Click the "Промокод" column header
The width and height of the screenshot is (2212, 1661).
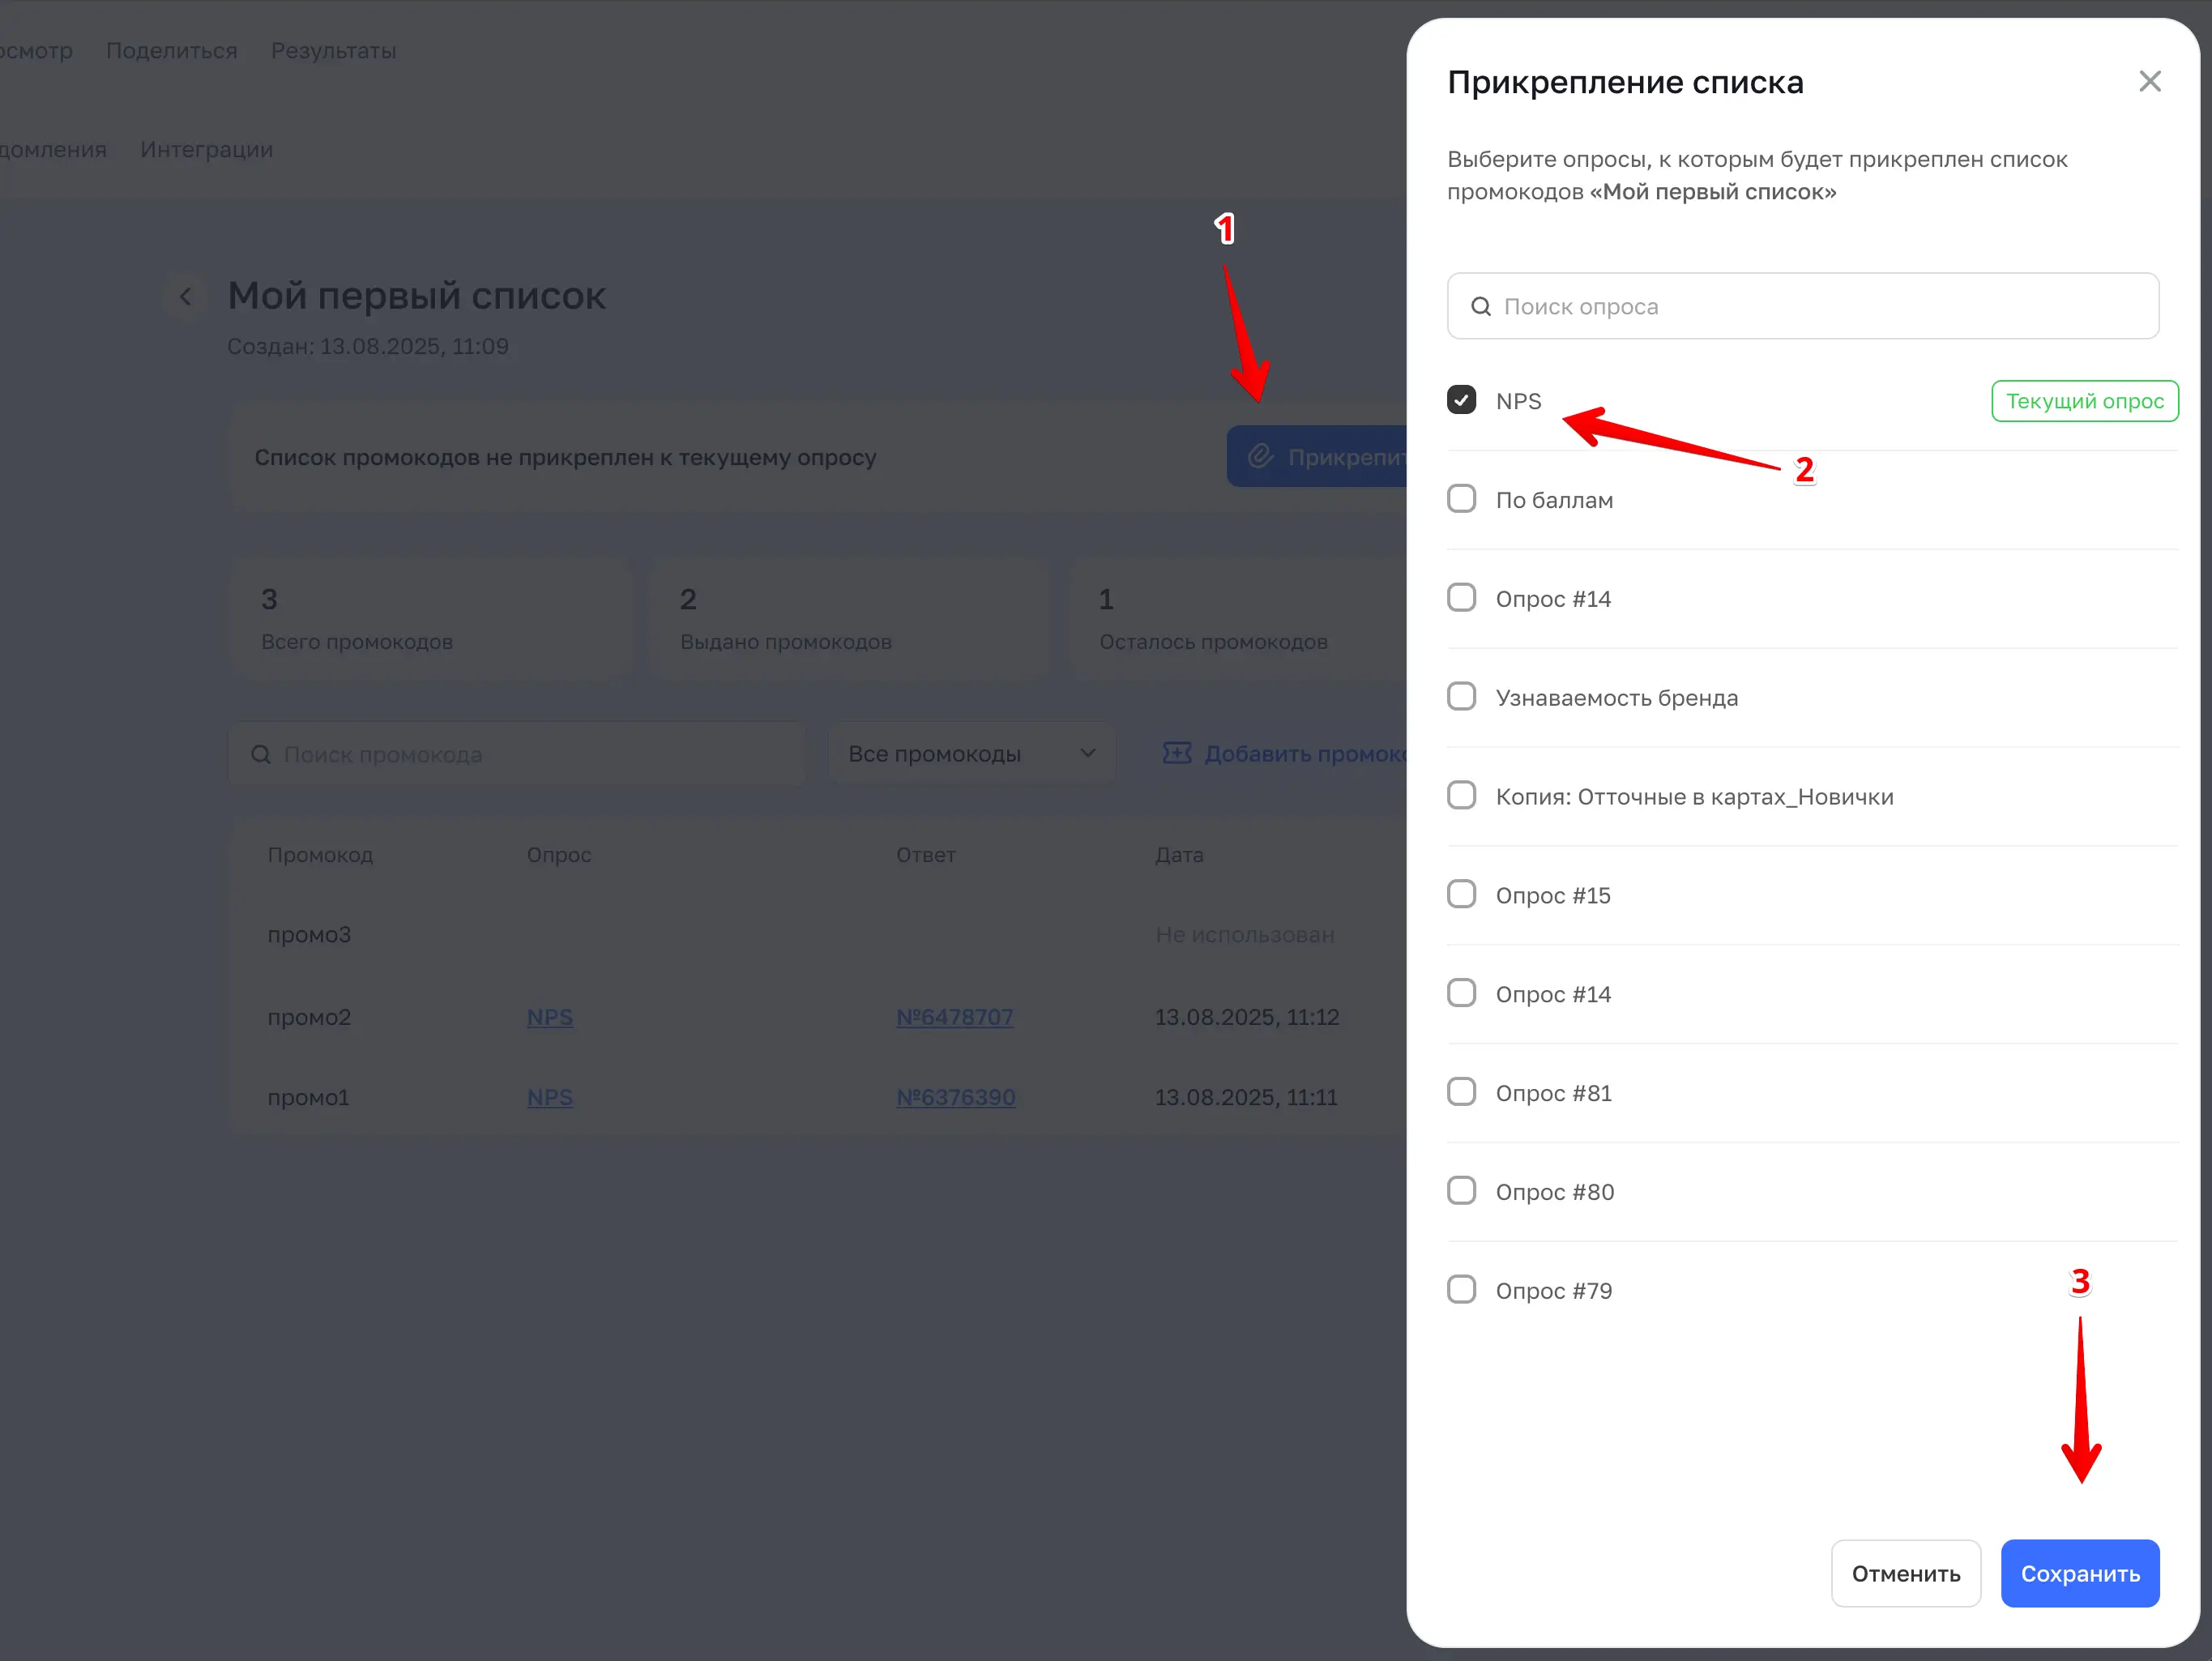click(x=320, y=855)
